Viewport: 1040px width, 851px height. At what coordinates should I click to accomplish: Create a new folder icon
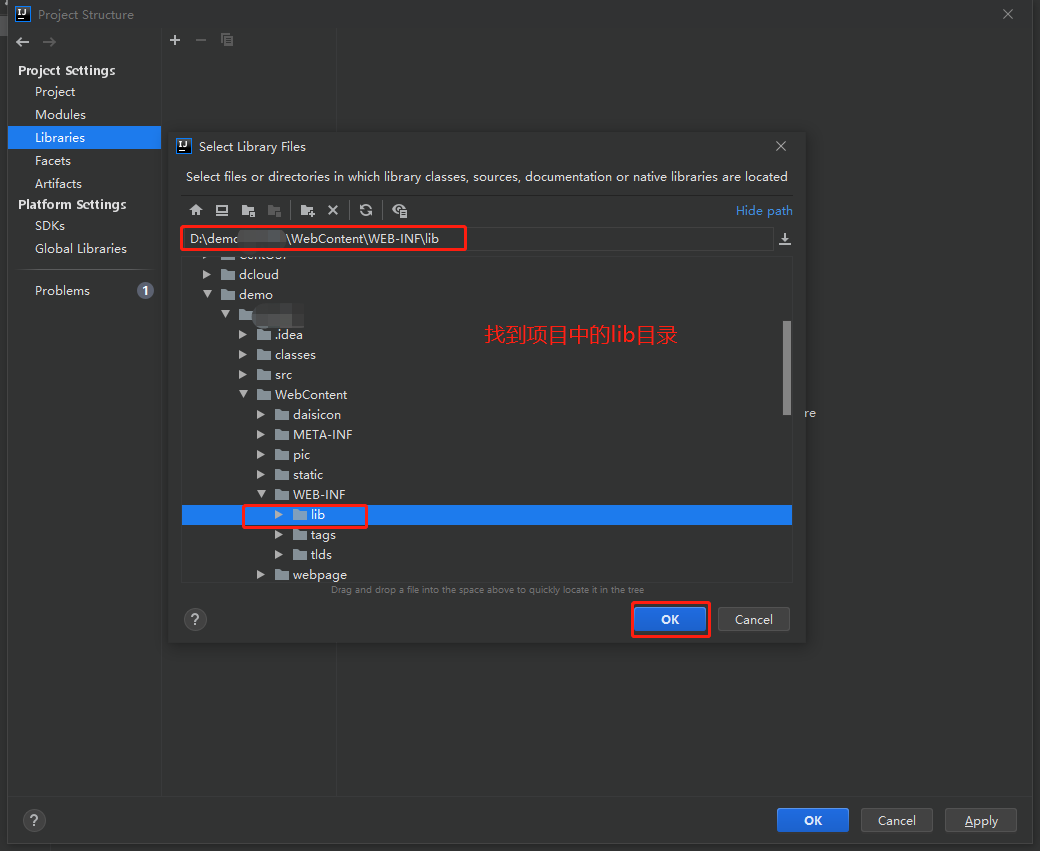point(307,210)
